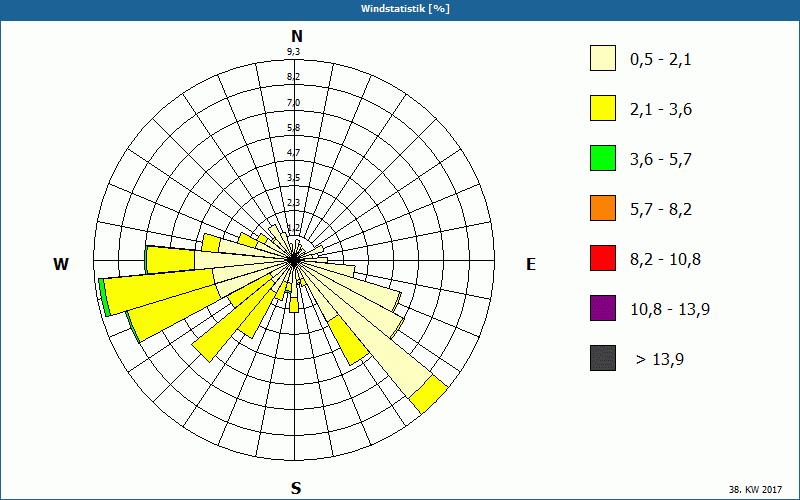The height and width of the screenshot is (500, 800).
Task: Click the legend label '5,7 - 8,2'
Action: click(661, 210)
